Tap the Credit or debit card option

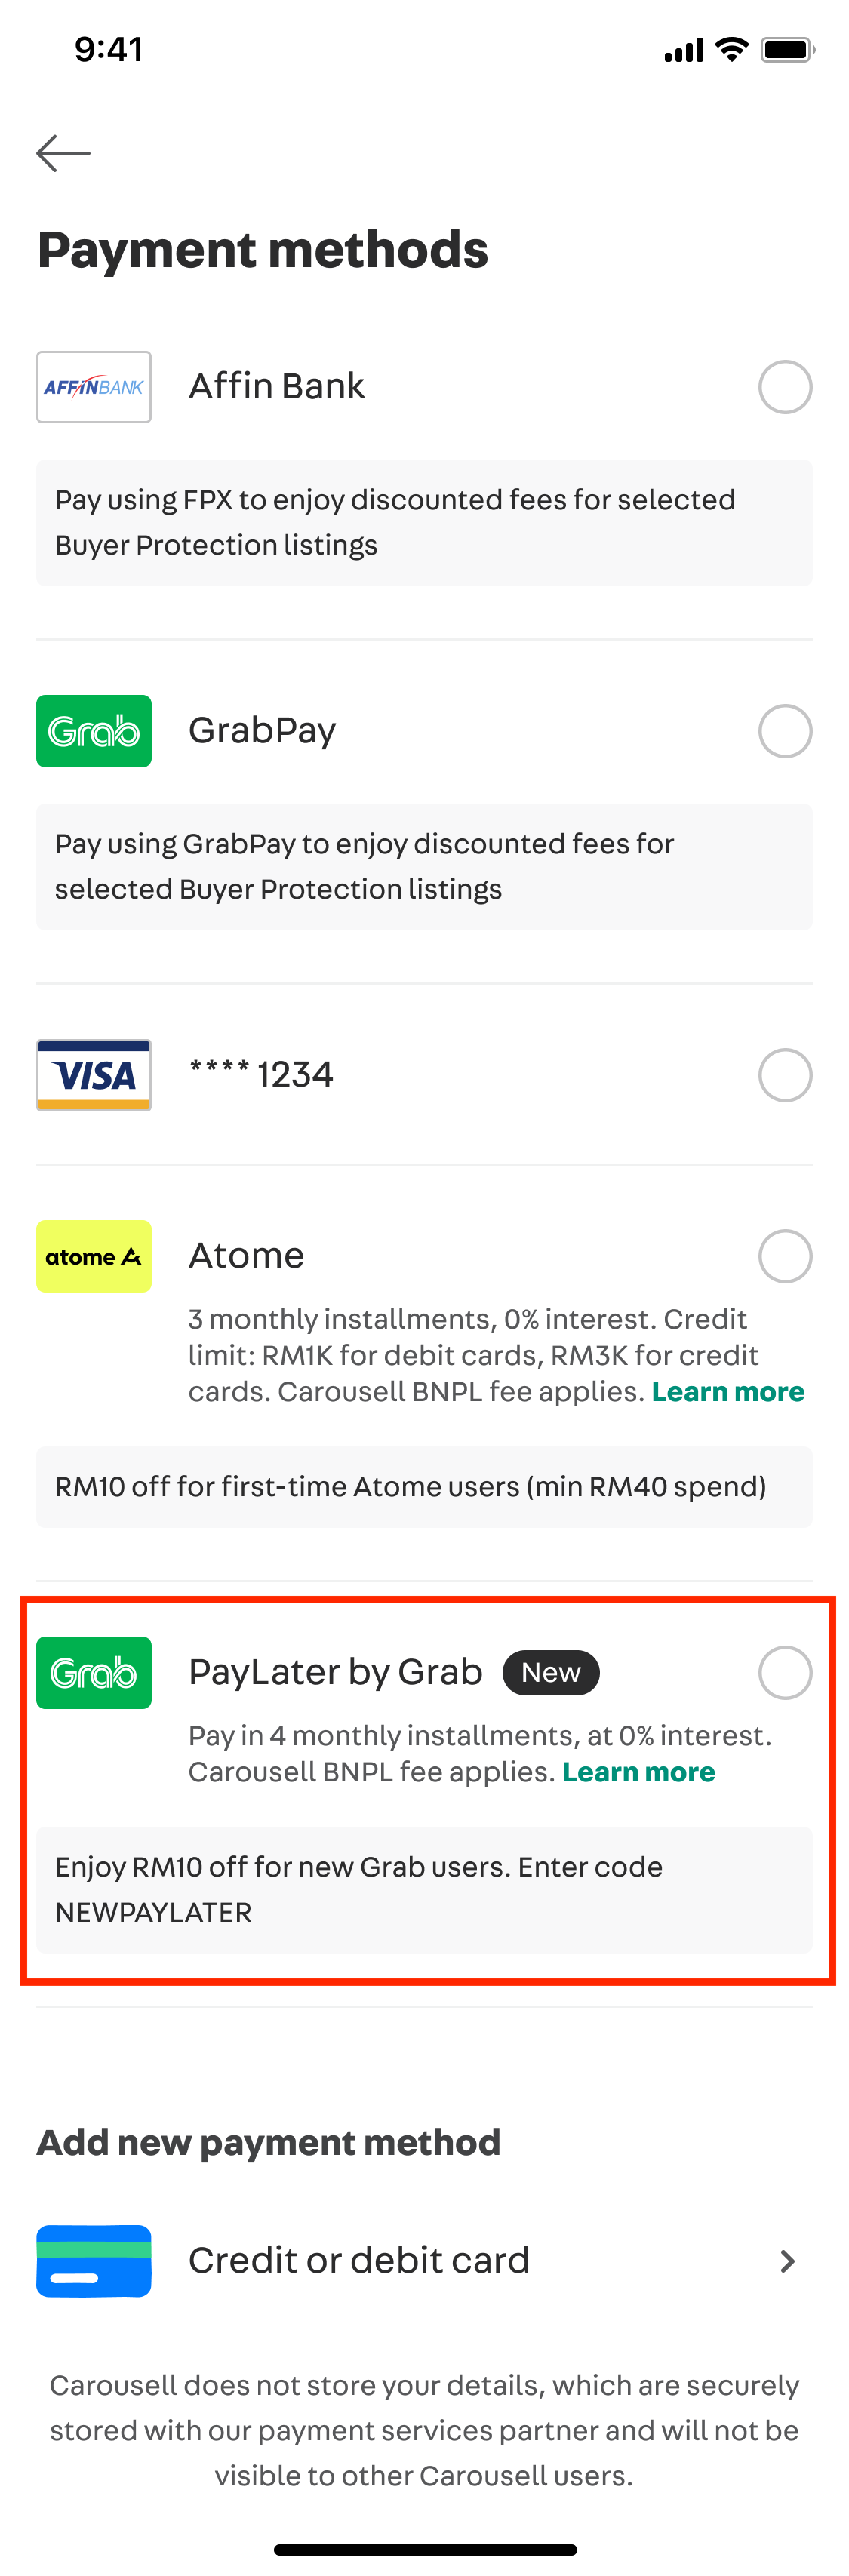pyautogui.click(x=424, y=2260)
